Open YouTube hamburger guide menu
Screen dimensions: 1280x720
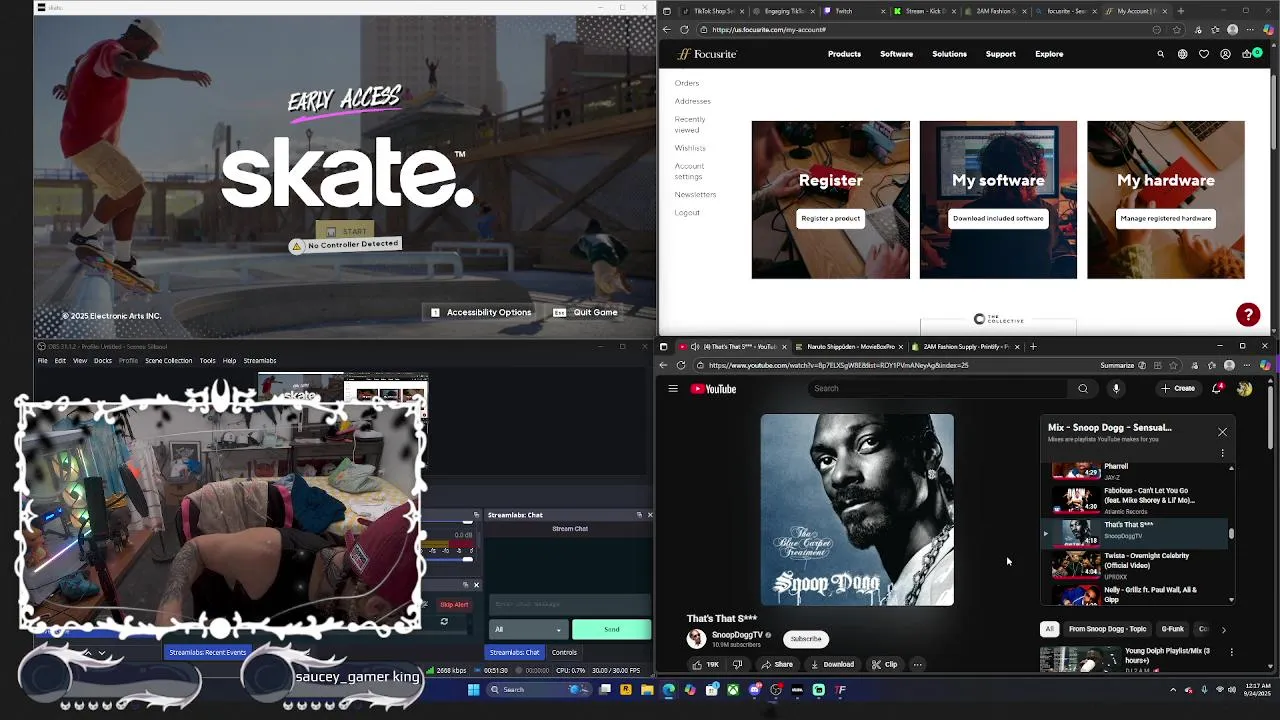click(673, 389)
